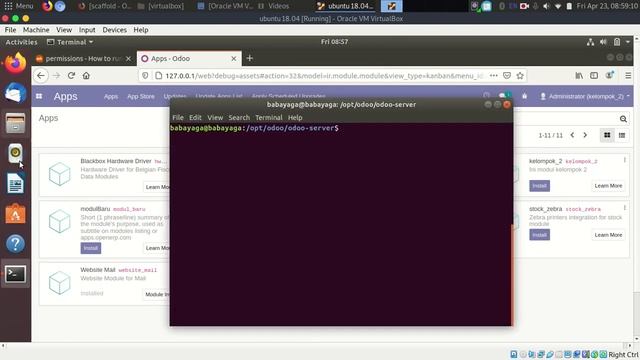Open Odoo debug bug icon

coord(524,96)
